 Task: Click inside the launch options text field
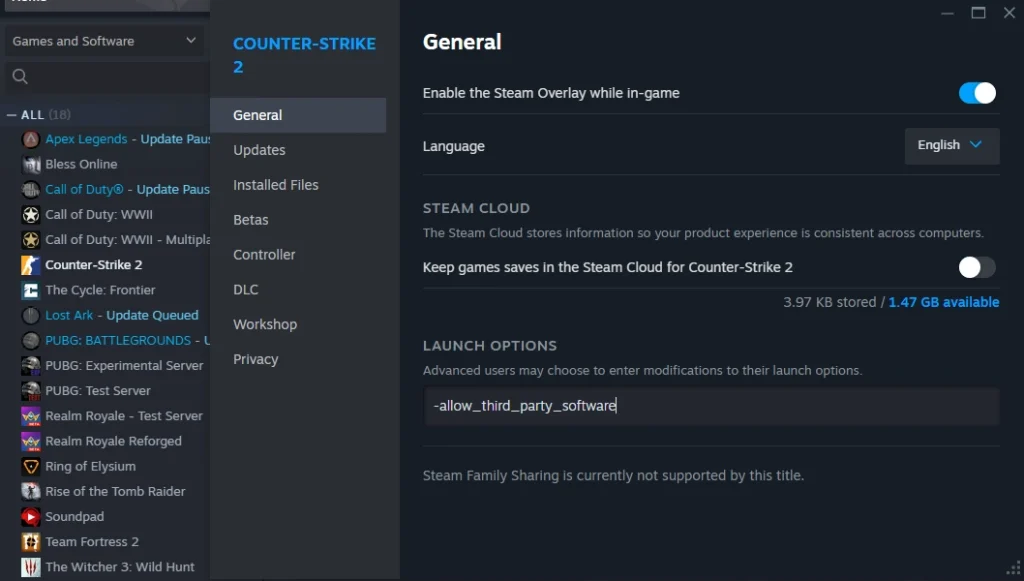(711, 406)
